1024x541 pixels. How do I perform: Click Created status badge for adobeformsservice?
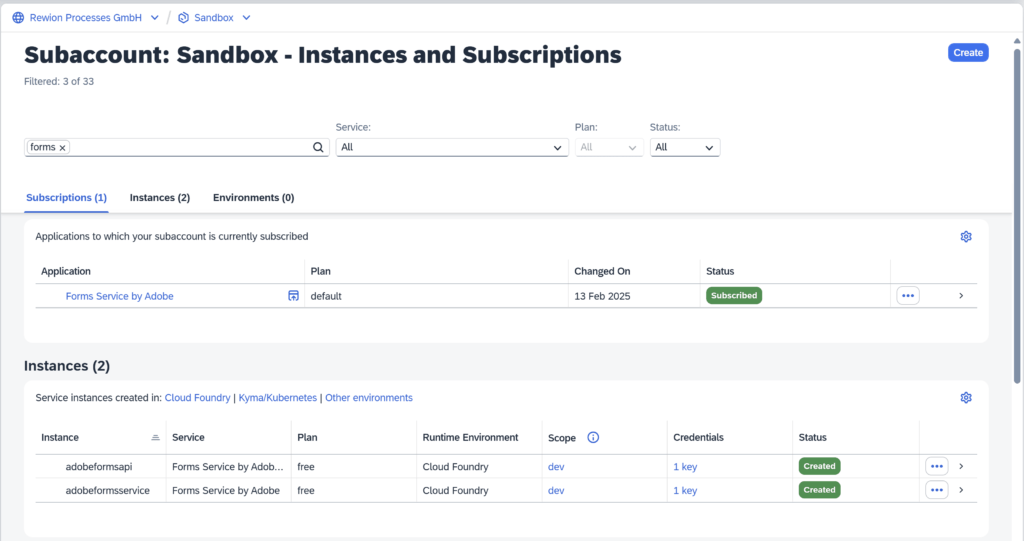point(819,489)
